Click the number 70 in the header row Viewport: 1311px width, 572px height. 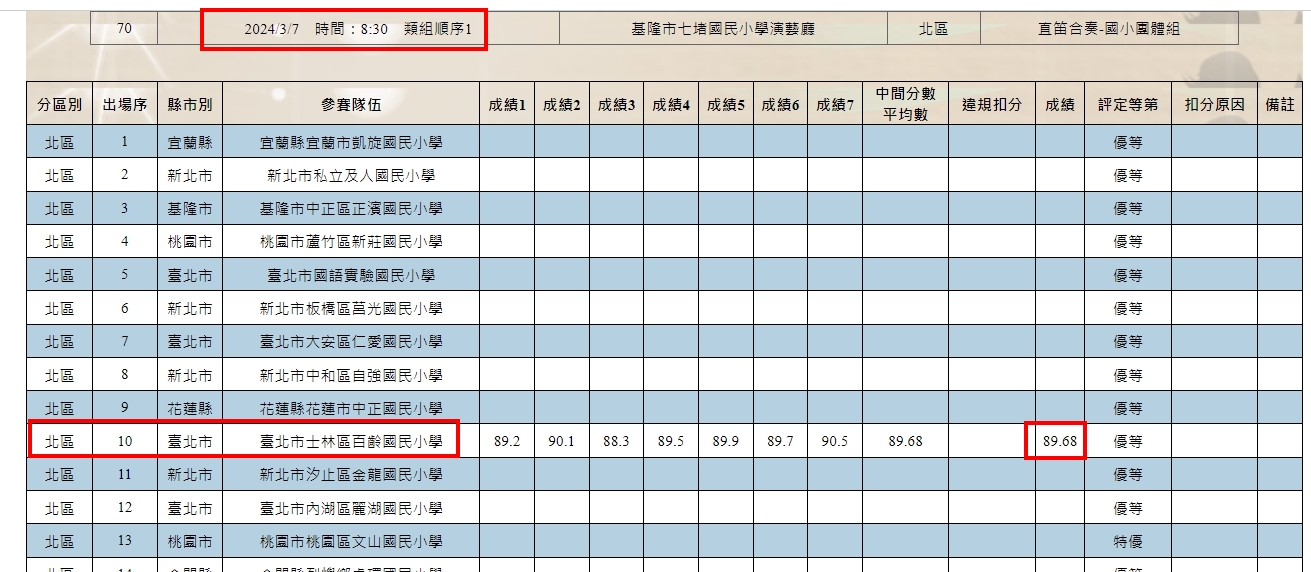pos(124,29)
